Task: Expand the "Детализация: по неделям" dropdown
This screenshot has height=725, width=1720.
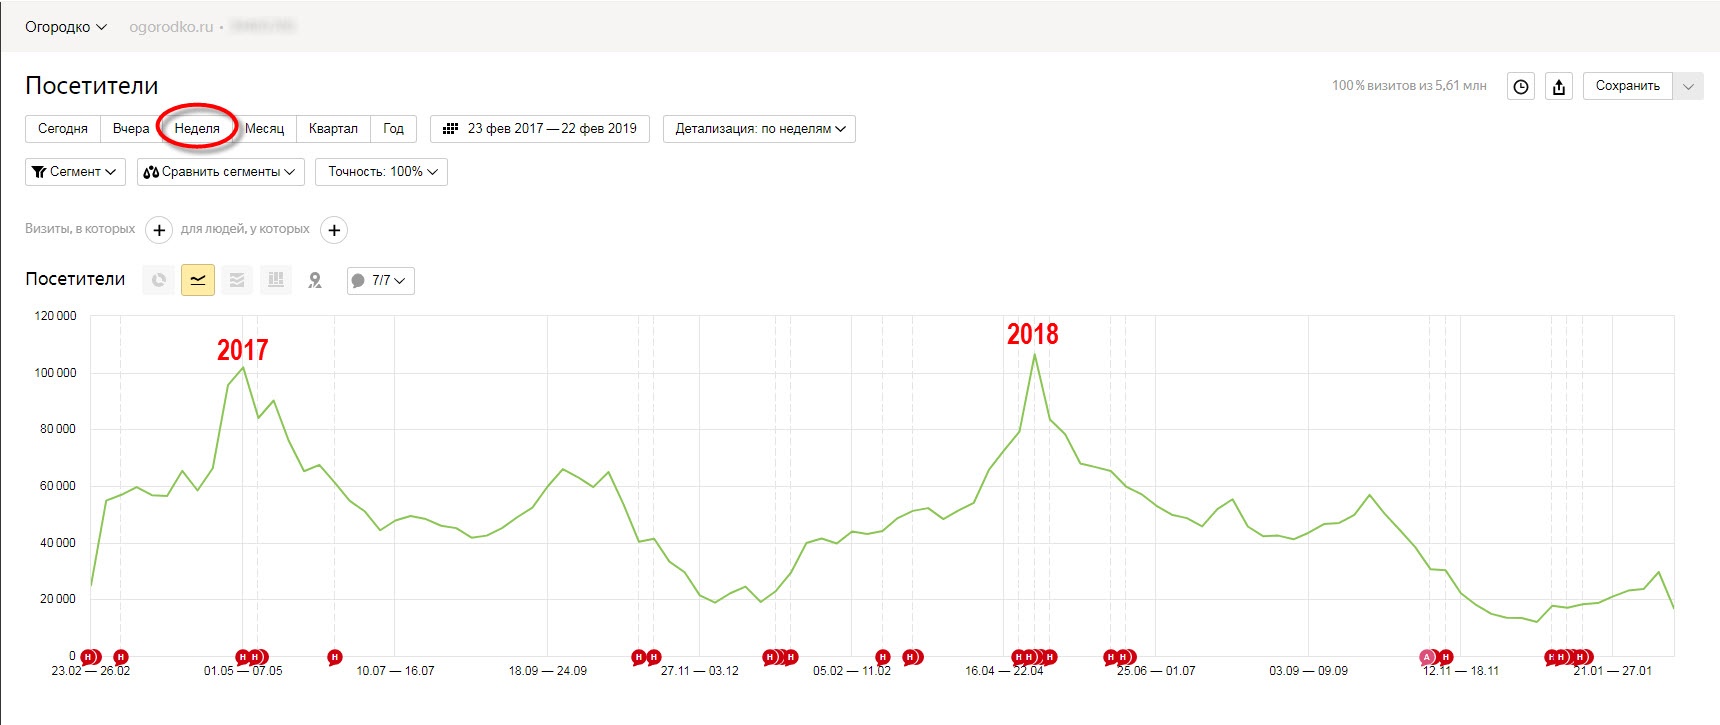Action: tap(759, 129)
